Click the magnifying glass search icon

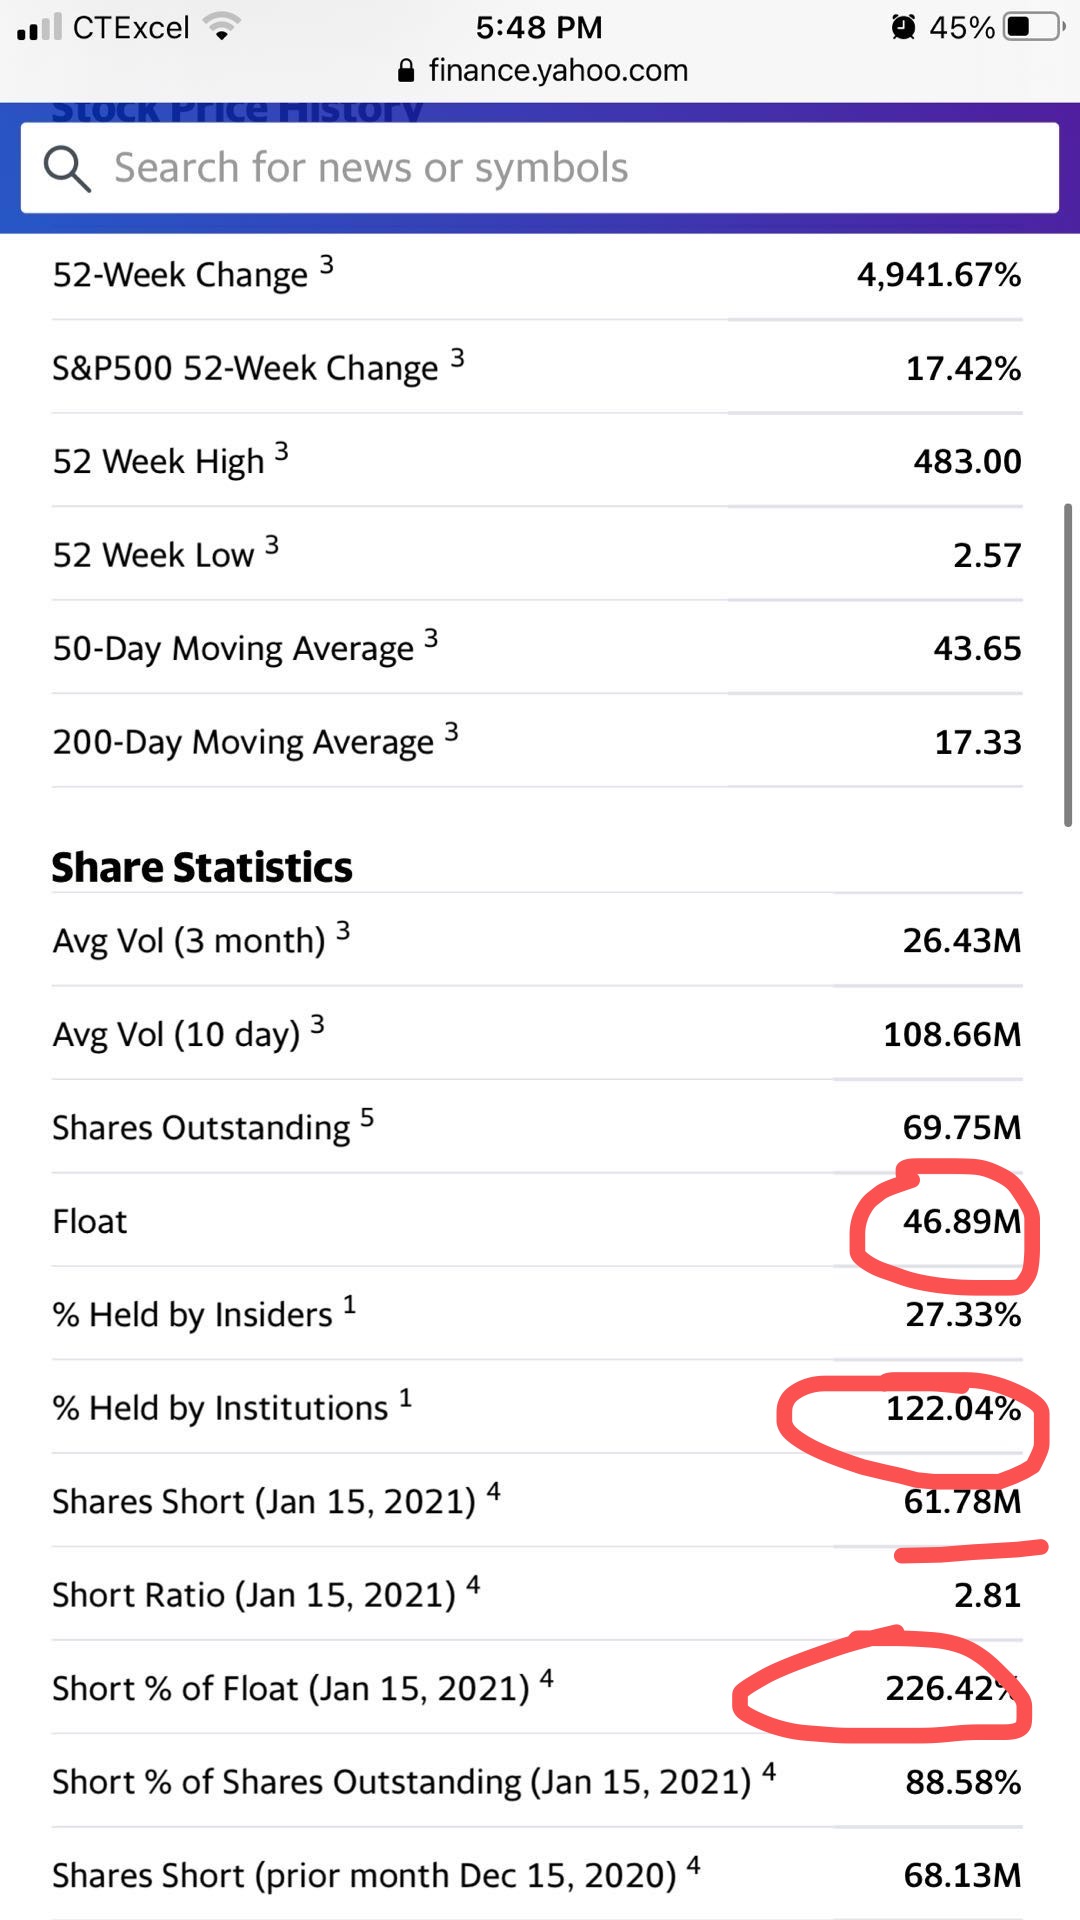(x=67, y=168)
